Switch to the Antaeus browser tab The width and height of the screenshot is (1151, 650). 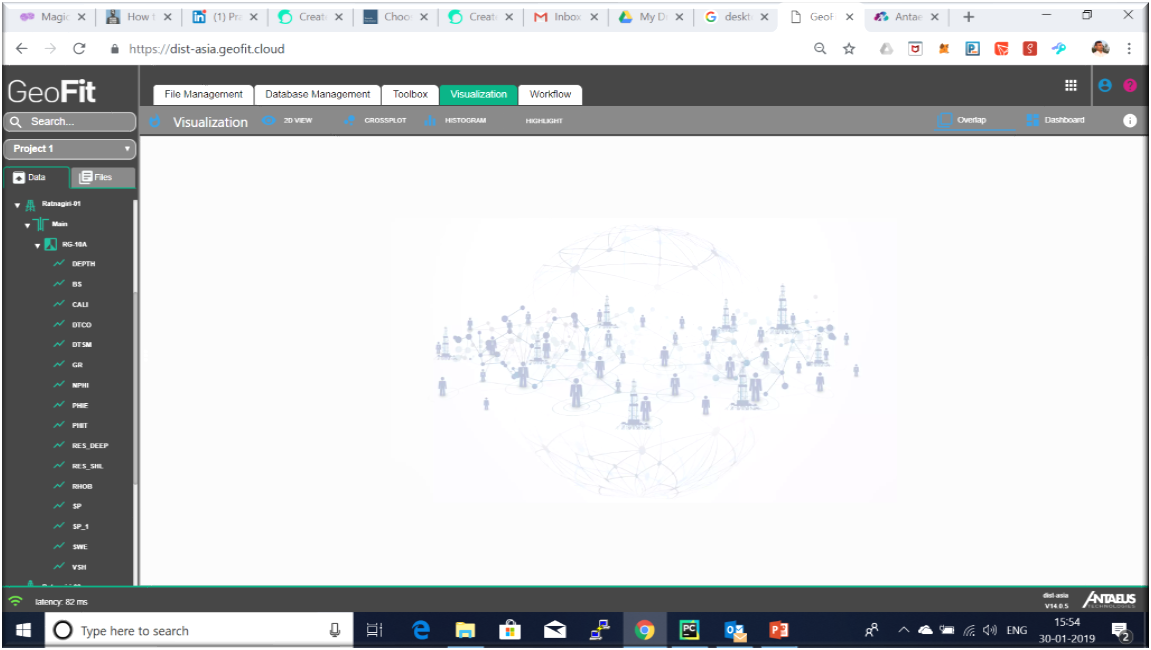(906, 16)
